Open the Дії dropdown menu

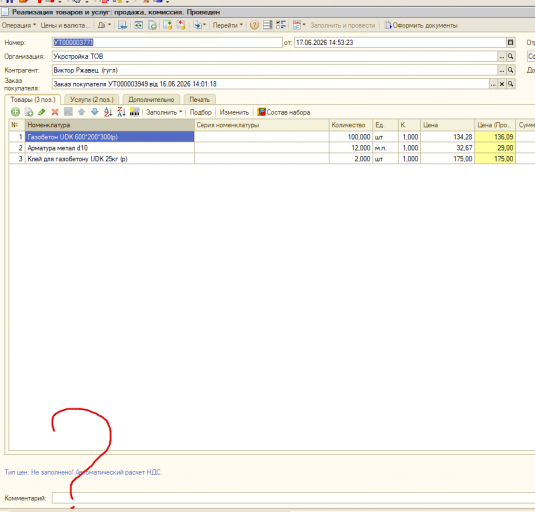tap(104, 25)
